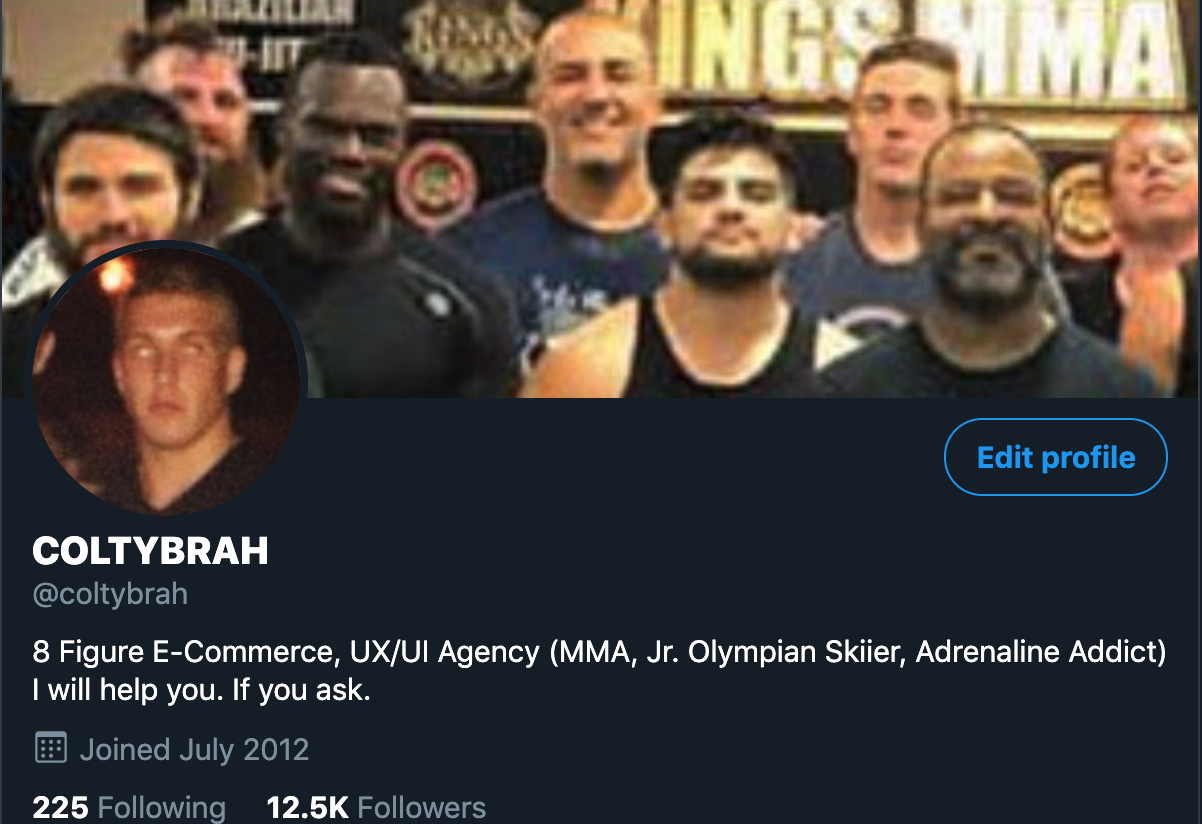The height and width of the screenshot is (824, 1202).
Task: Click the 12.5K follower count number
Action: [308, 807]
